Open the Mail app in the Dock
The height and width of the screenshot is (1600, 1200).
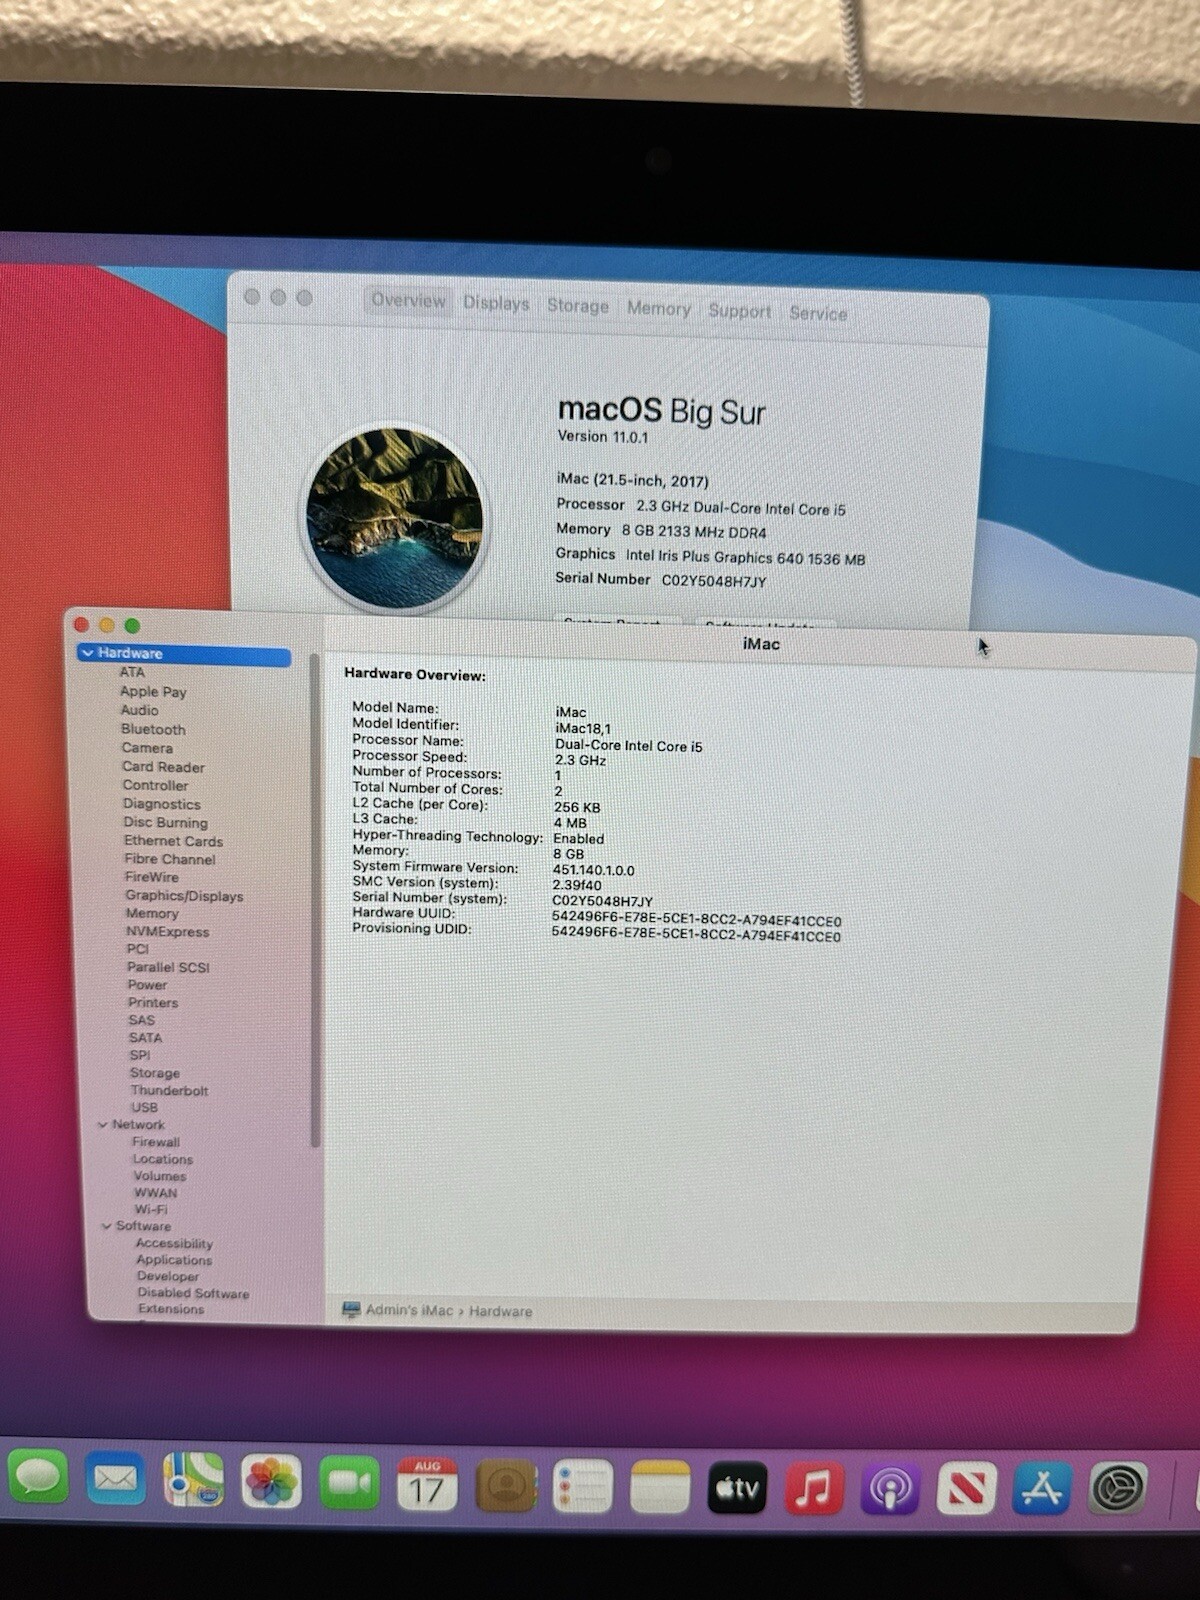[116, 1479]
